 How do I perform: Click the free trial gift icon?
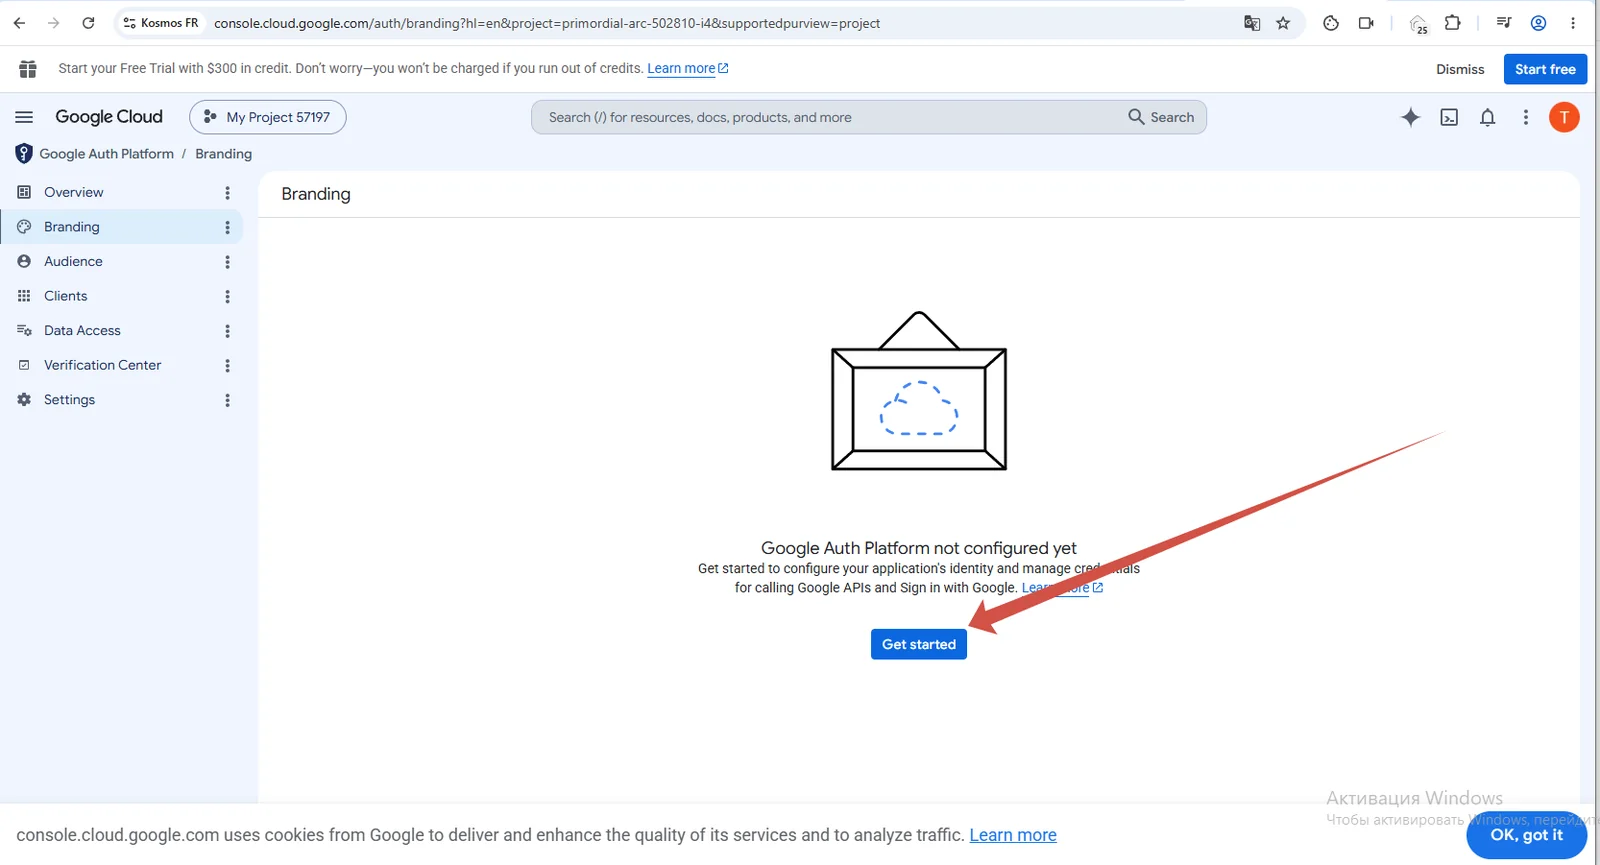tap(28, 69)
